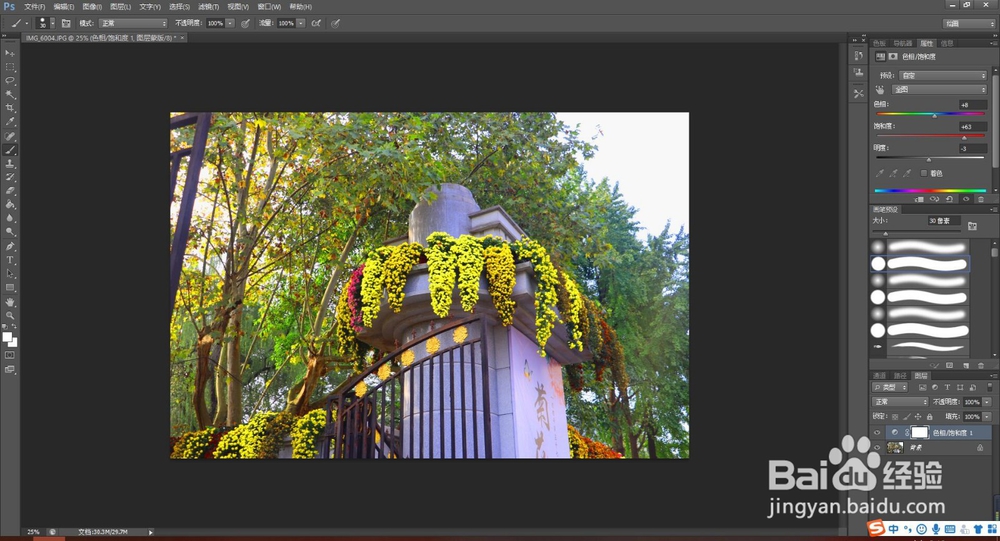The height and width of the screenshot is (541, 1000).
Task: Open the History panel icon
Action: [858, 56]
